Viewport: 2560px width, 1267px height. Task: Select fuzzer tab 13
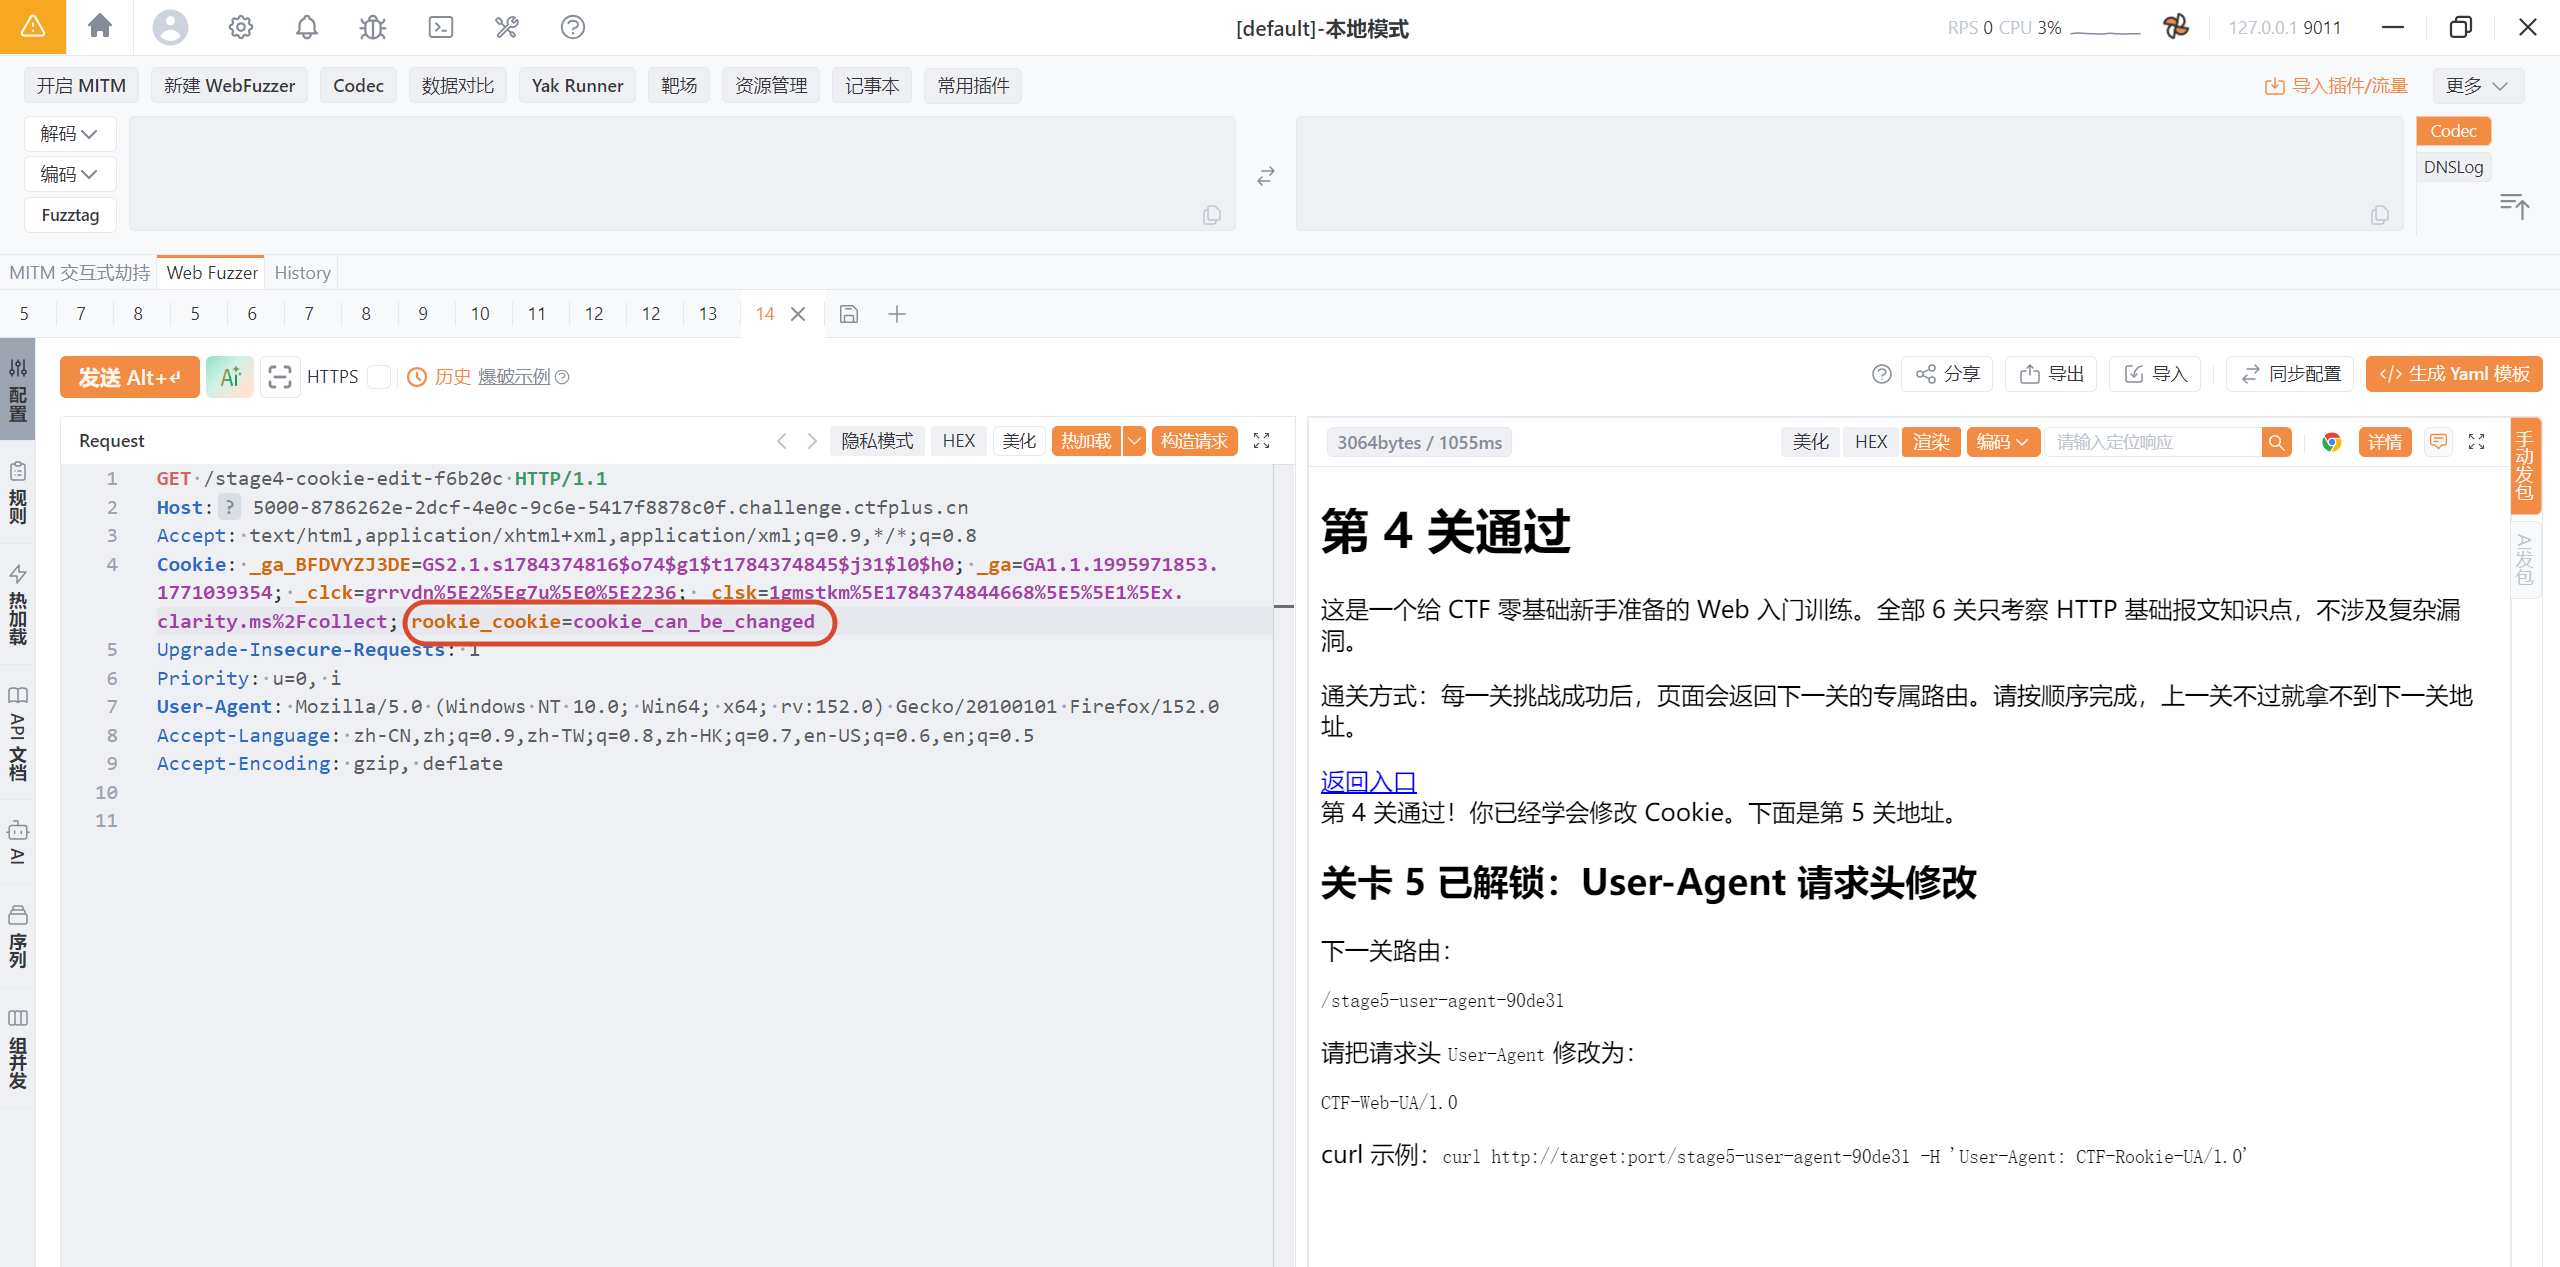708,314
